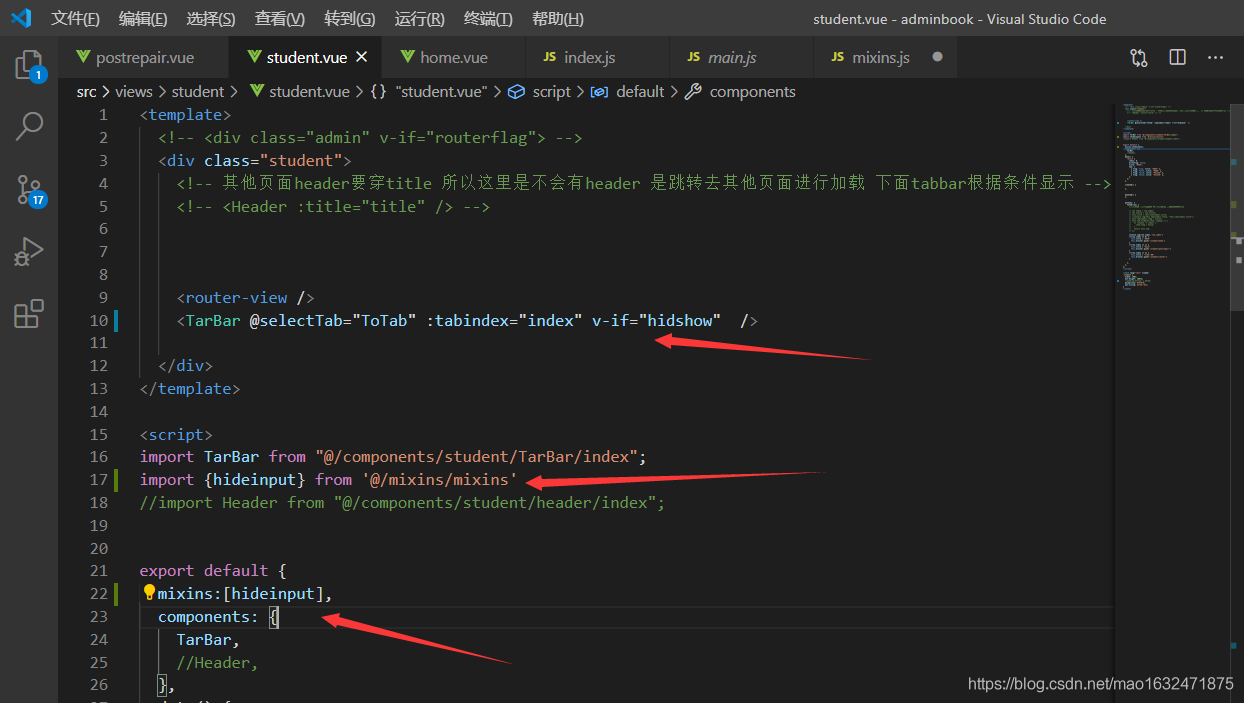The image size is (1244, 703).
Task: Split the editor to the right
Action: 1177,58
